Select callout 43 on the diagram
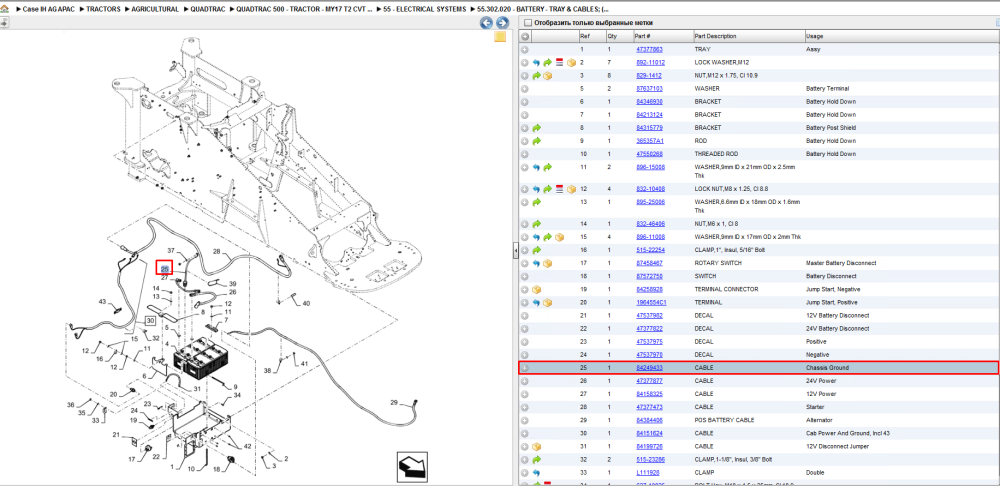 click(x=101, y=302)
